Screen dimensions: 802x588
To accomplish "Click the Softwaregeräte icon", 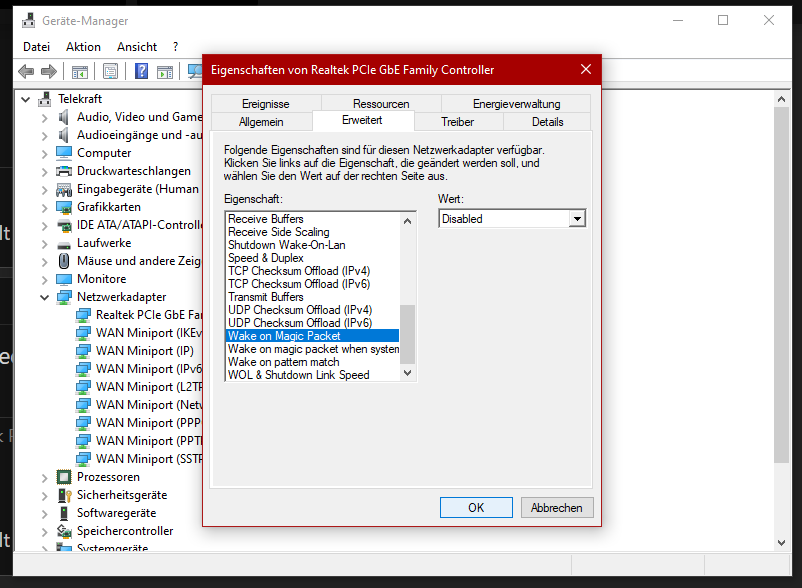I will [x=64, y=513].
